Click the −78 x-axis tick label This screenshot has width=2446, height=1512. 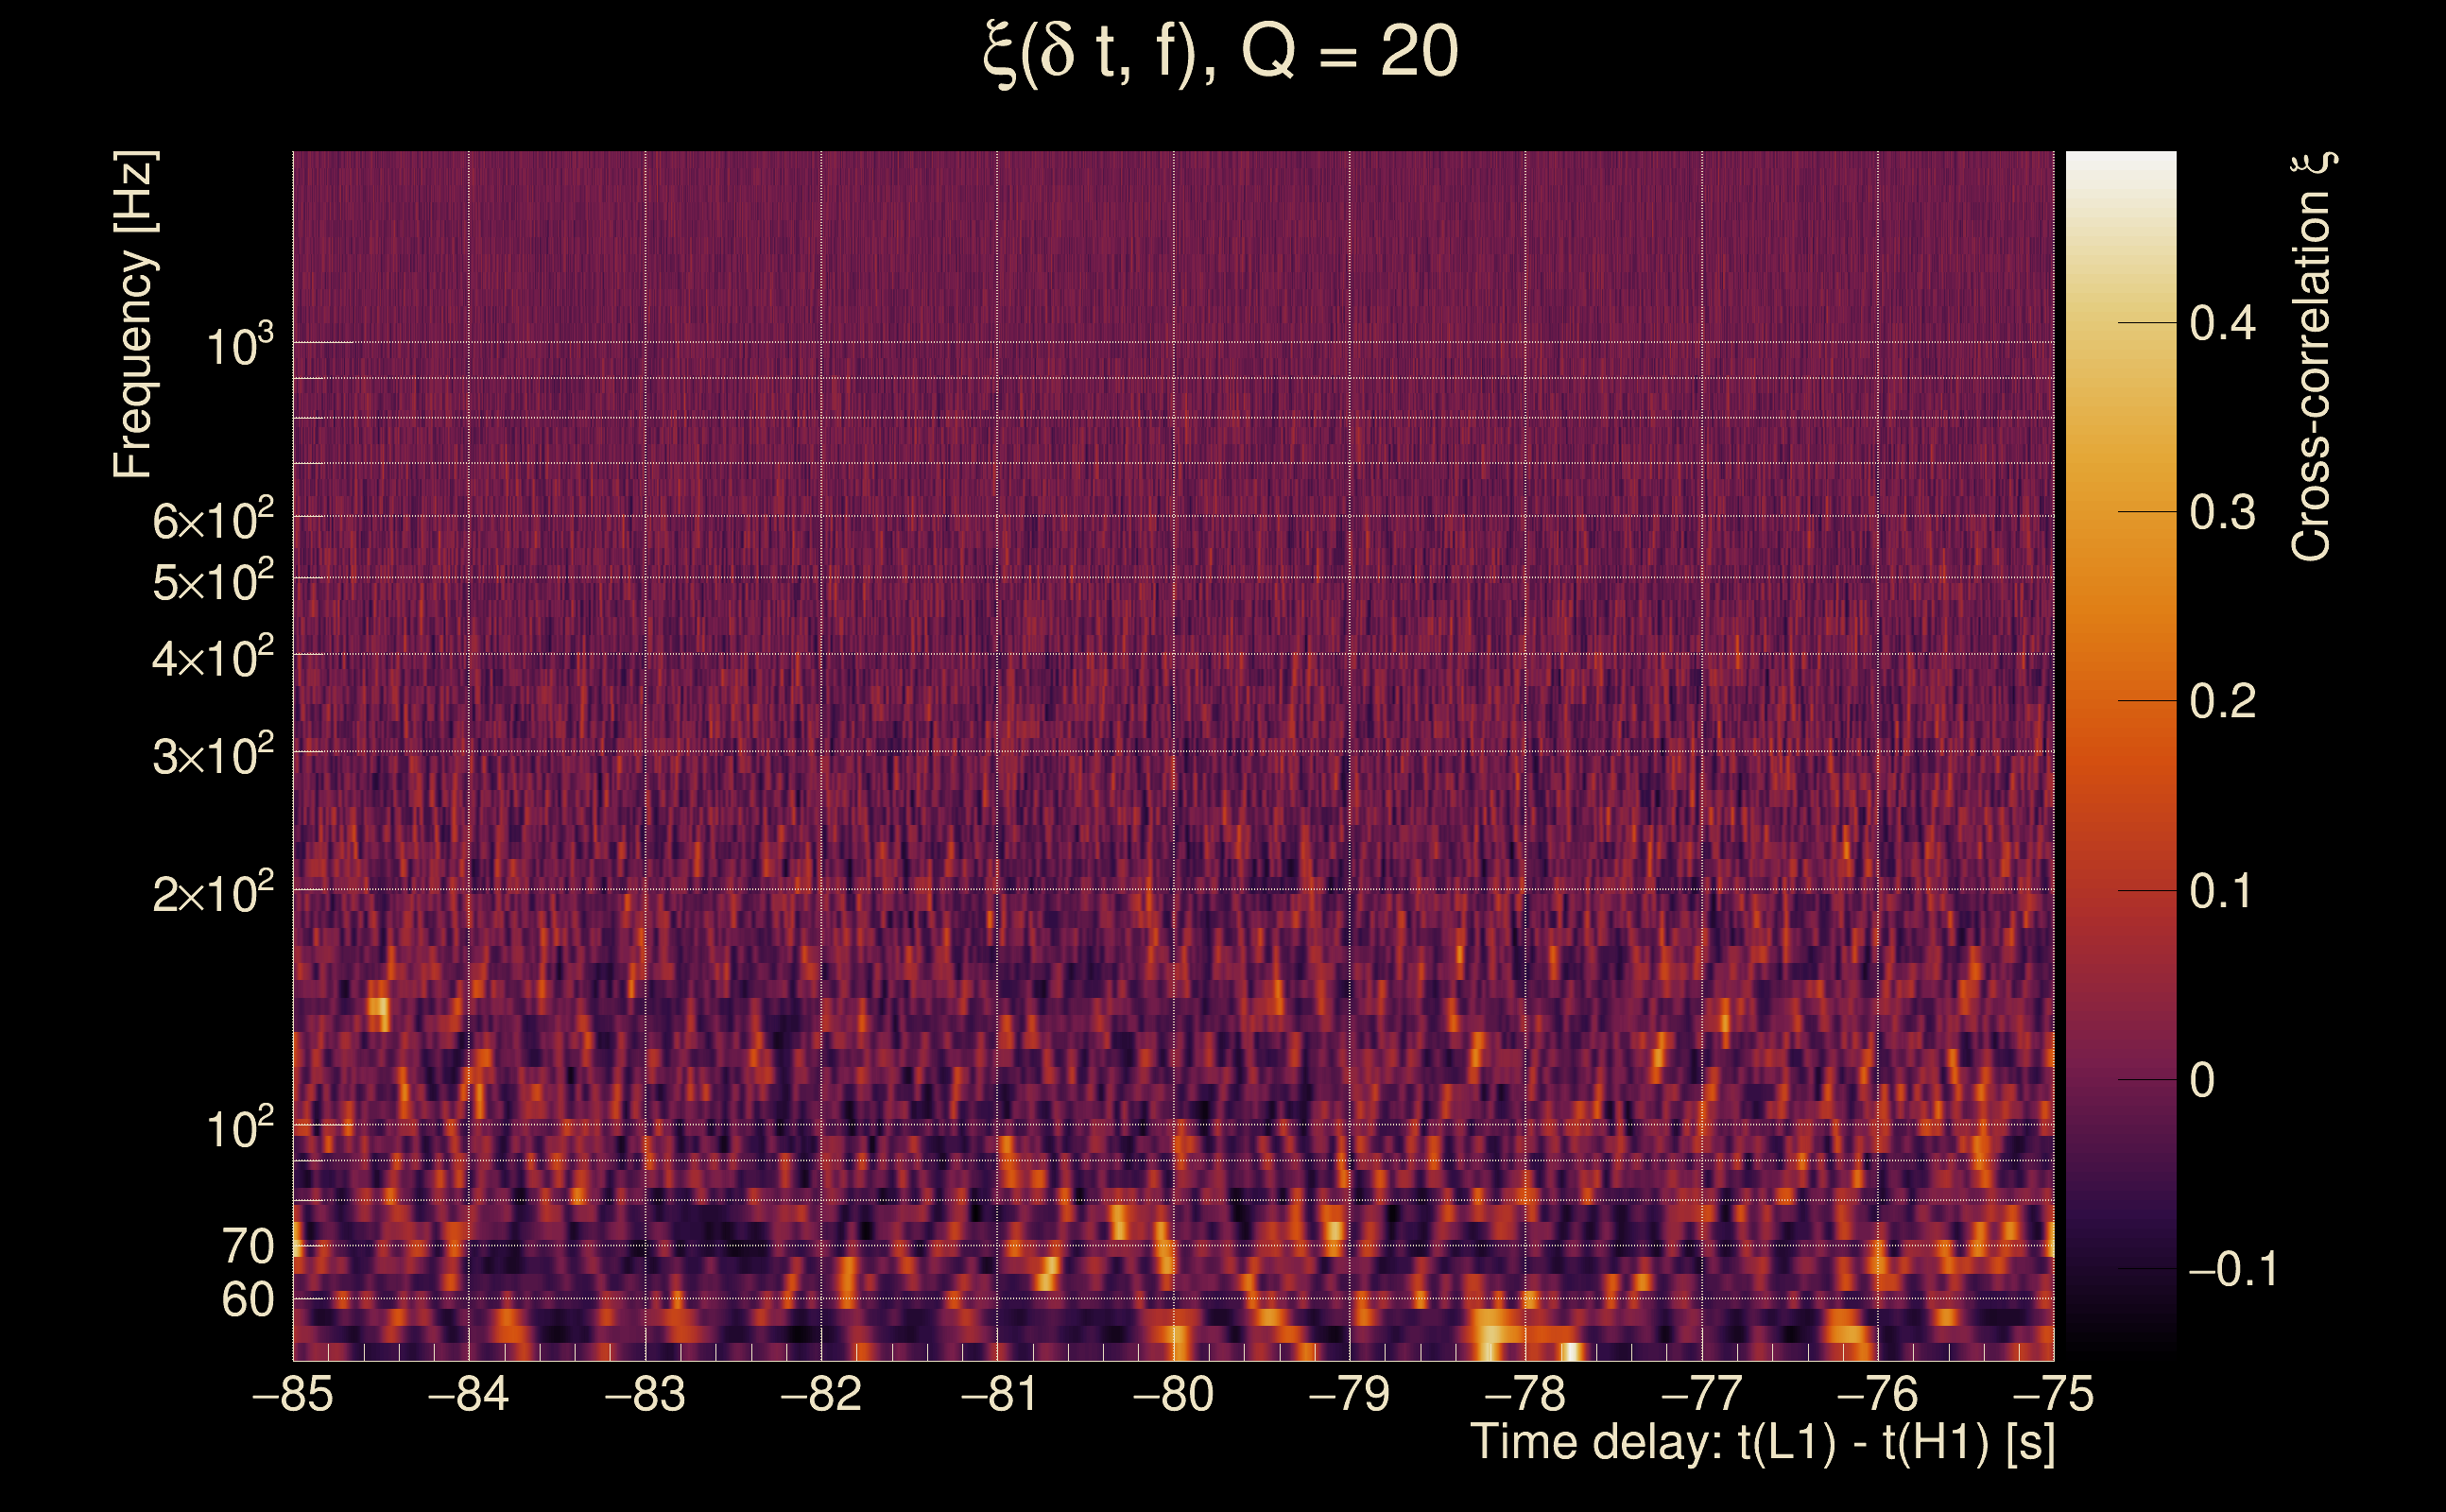click(1525, 1394)
